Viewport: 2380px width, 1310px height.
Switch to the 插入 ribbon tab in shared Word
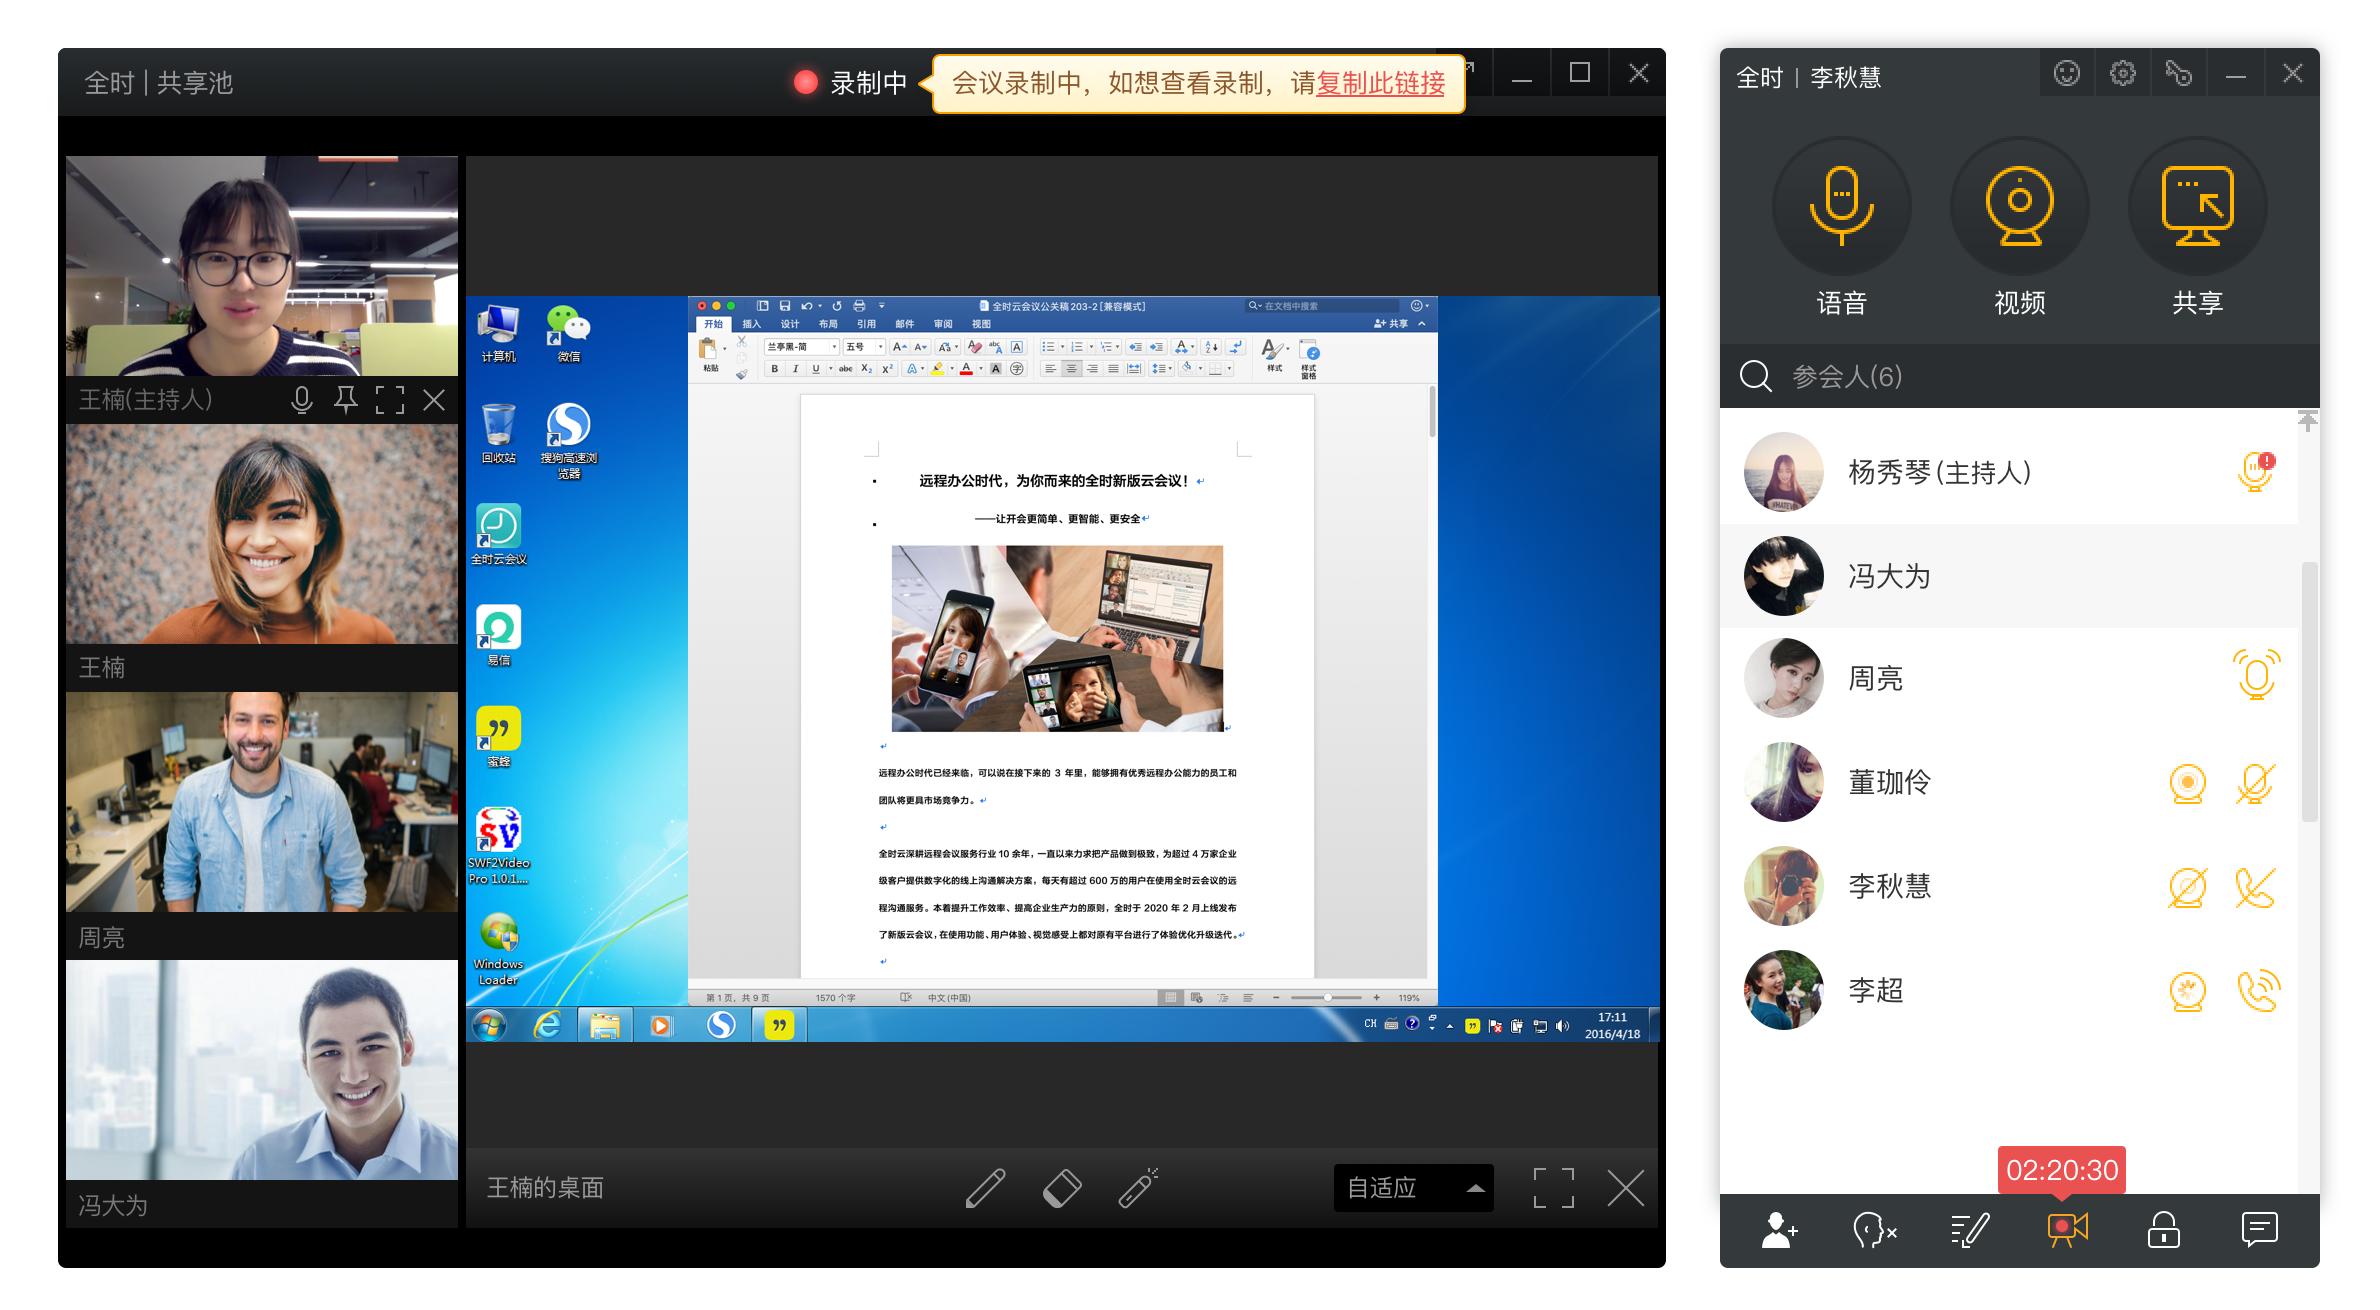(751, 323)
